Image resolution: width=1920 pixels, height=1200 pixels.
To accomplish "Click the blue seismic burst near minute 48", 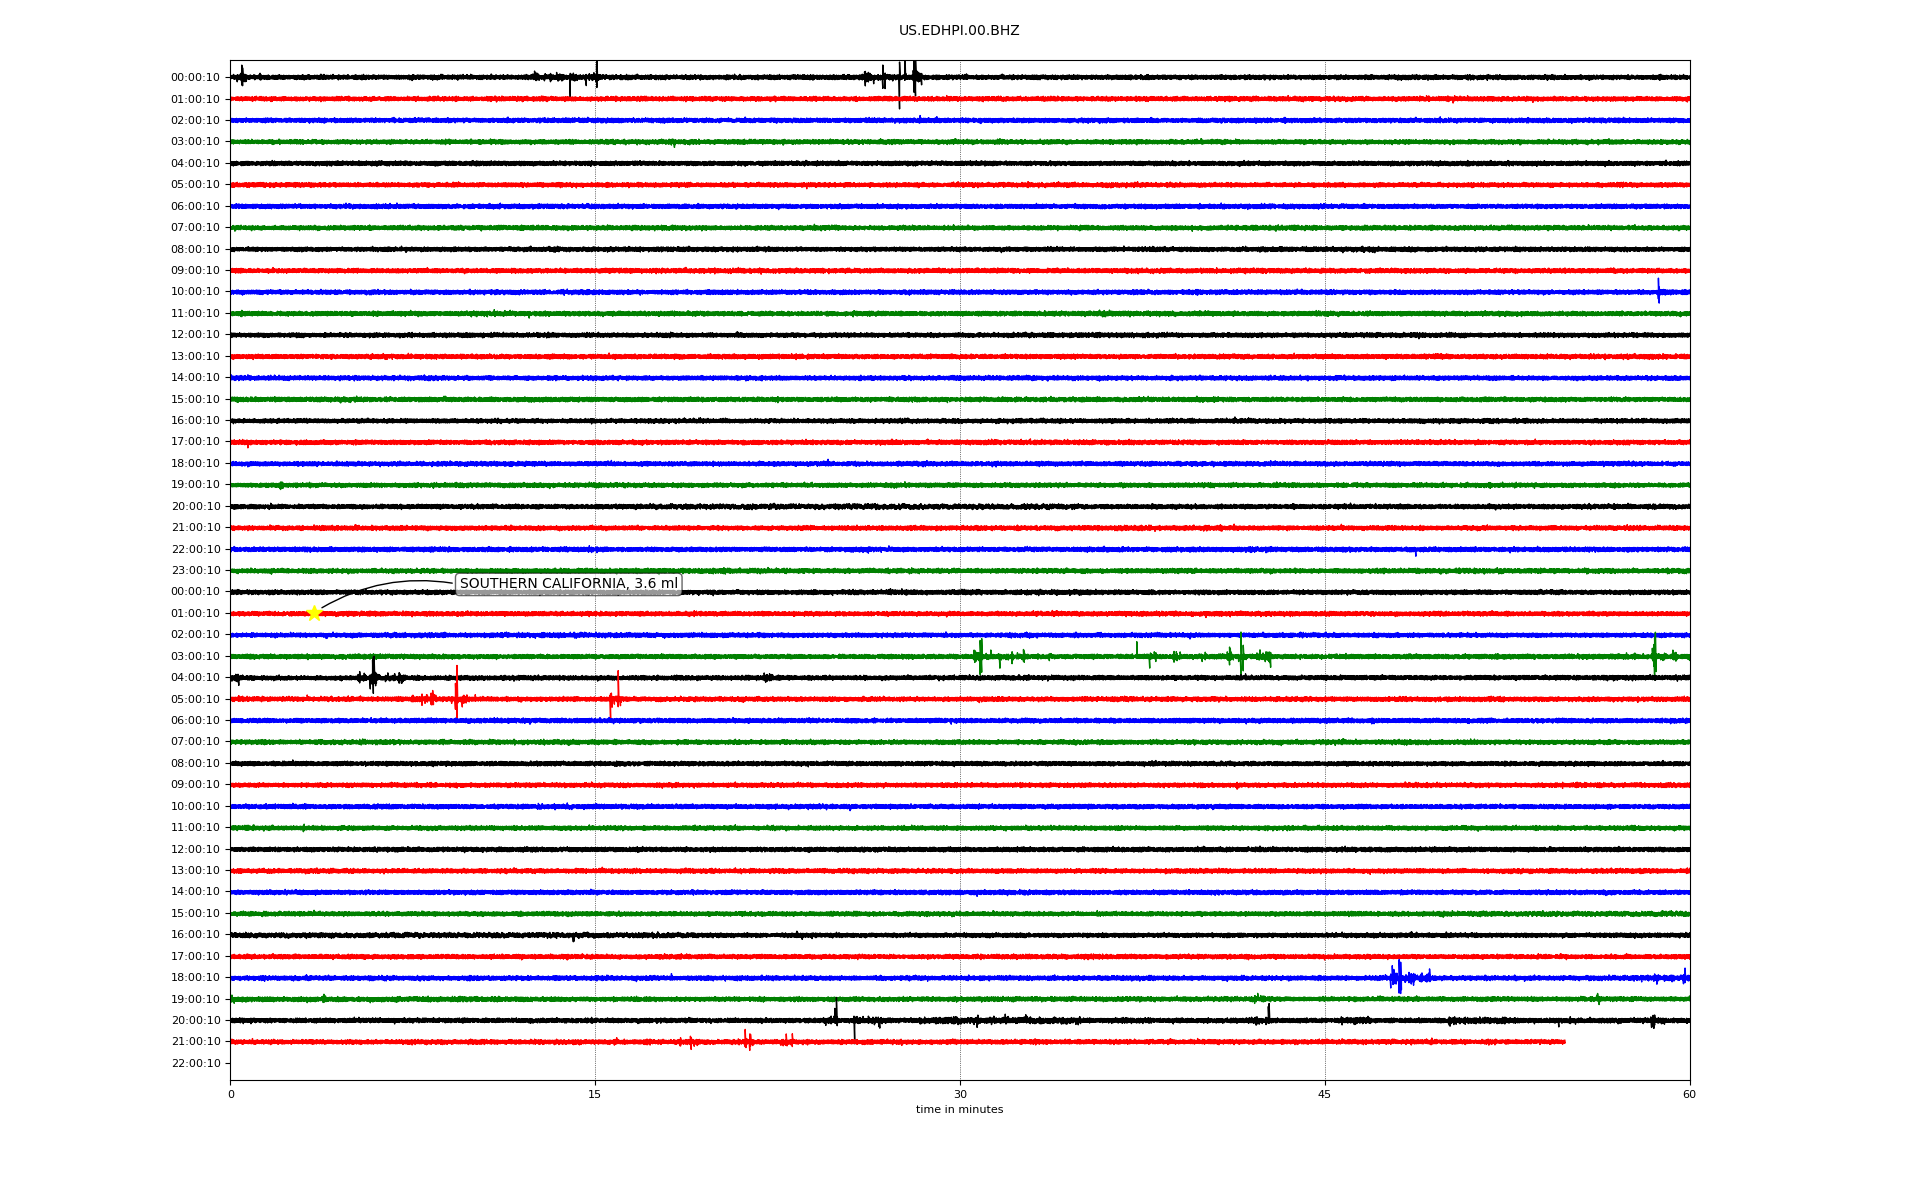I will [x=1399, y=977].
